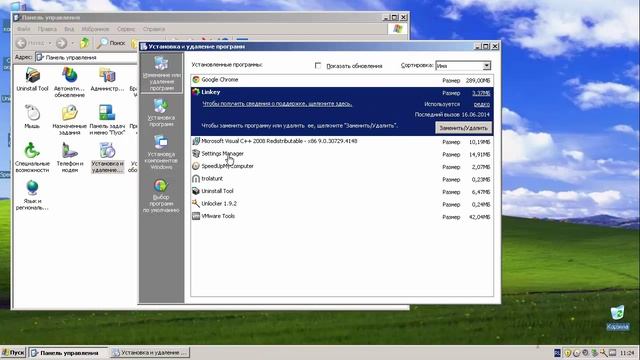Open Сервис menu in Control Panel window
This screenshot has height=360, width=640.
(126, 29)
